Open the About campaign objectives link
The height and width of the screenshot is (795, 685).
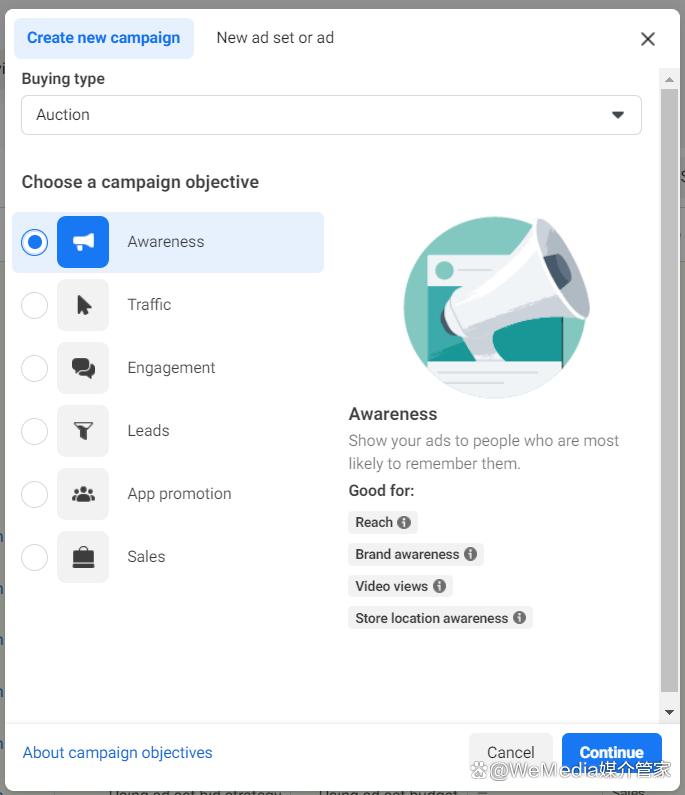coord(118,752)
